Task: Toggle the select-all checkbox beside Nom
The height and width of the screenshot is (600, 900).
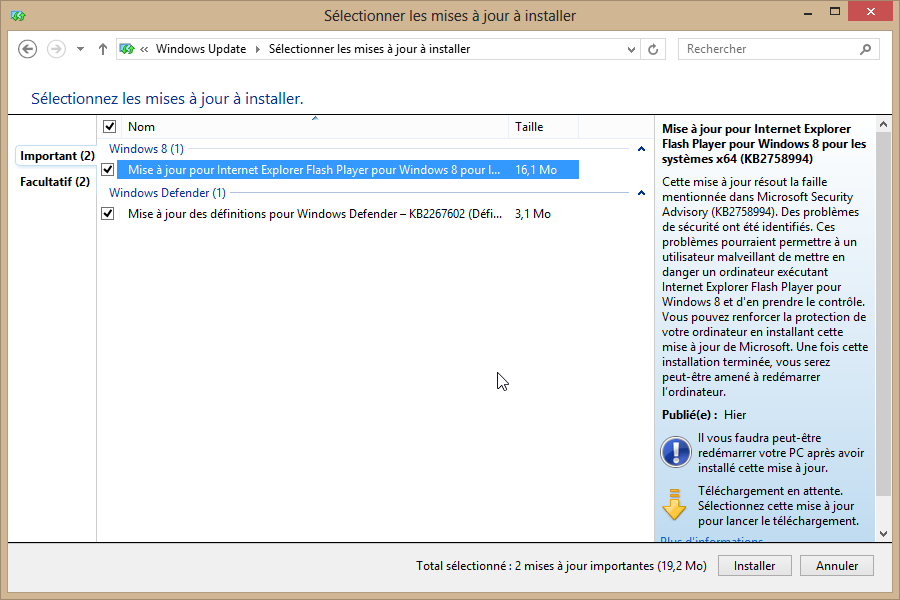Action: 109,126
